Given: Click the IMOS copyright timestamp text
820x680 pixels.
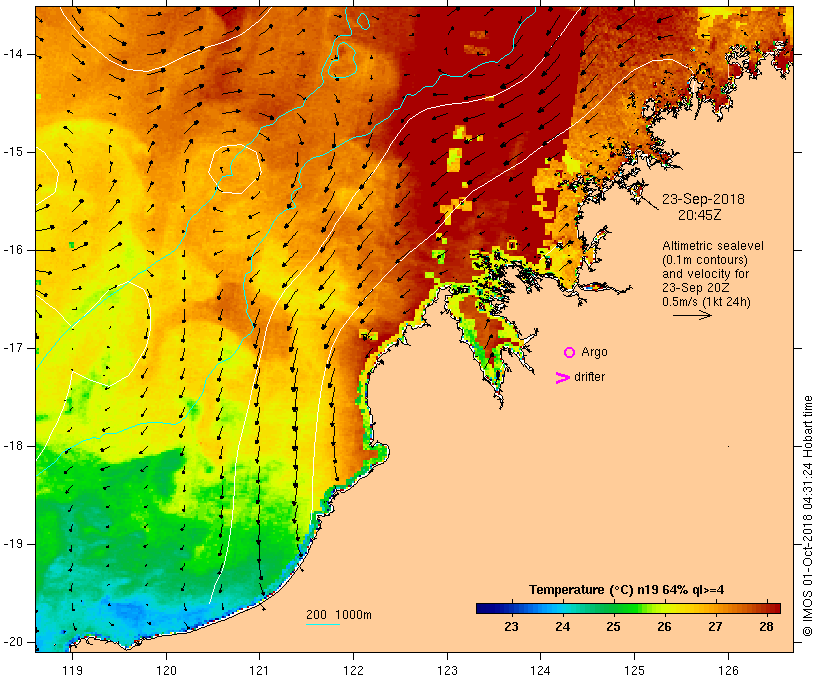Looking at the screenshot, I should 808,516.
